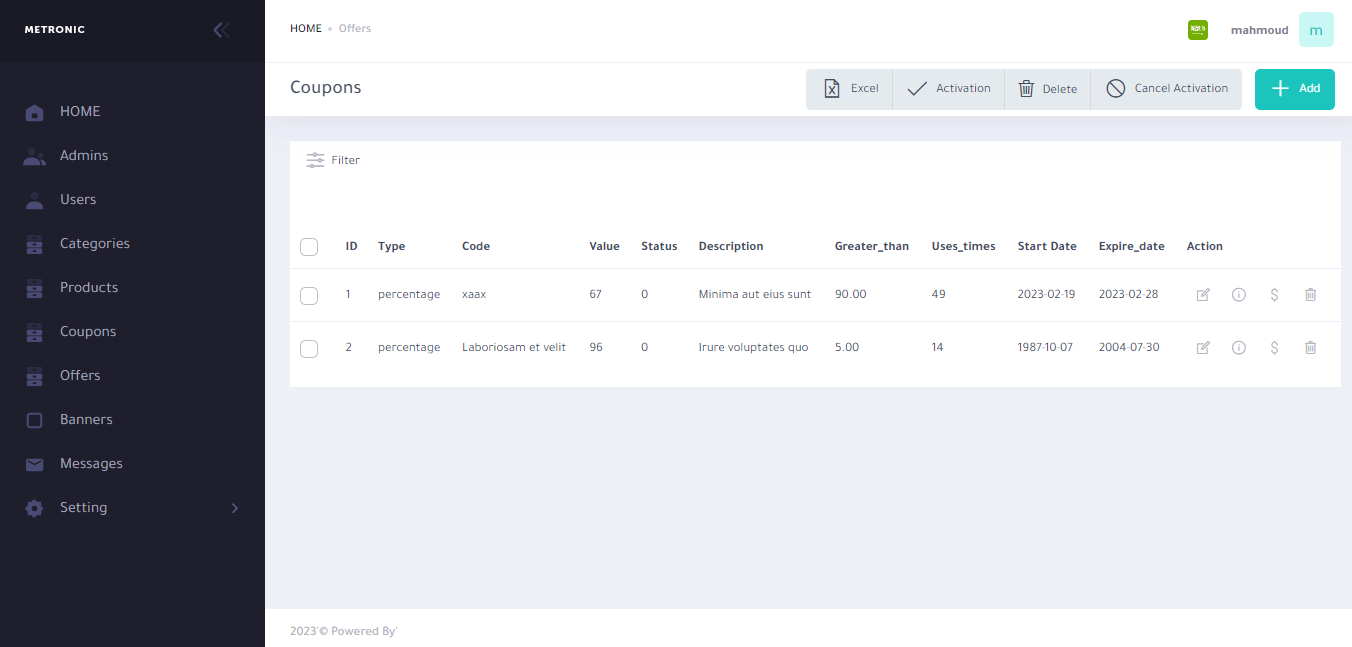Click the Delete toolbar button
Viewport: 1352px width, 647px height.
point(1047,89)
